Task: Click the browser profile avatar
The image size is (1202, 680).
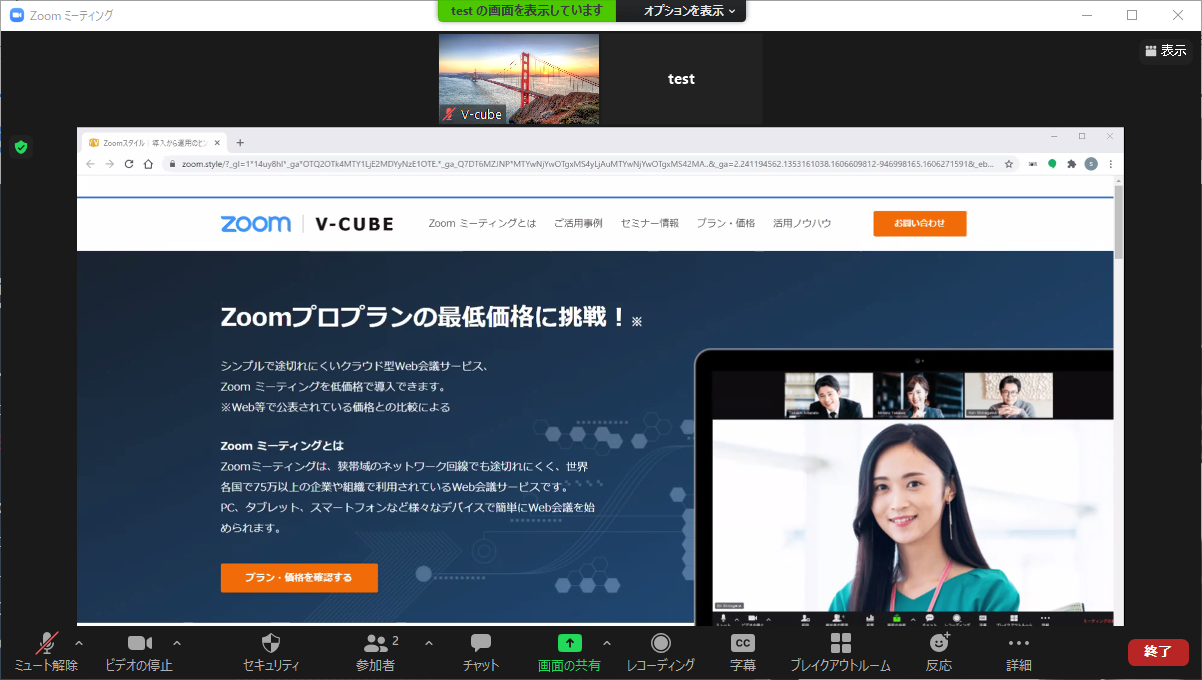Action: [1091, 164]
